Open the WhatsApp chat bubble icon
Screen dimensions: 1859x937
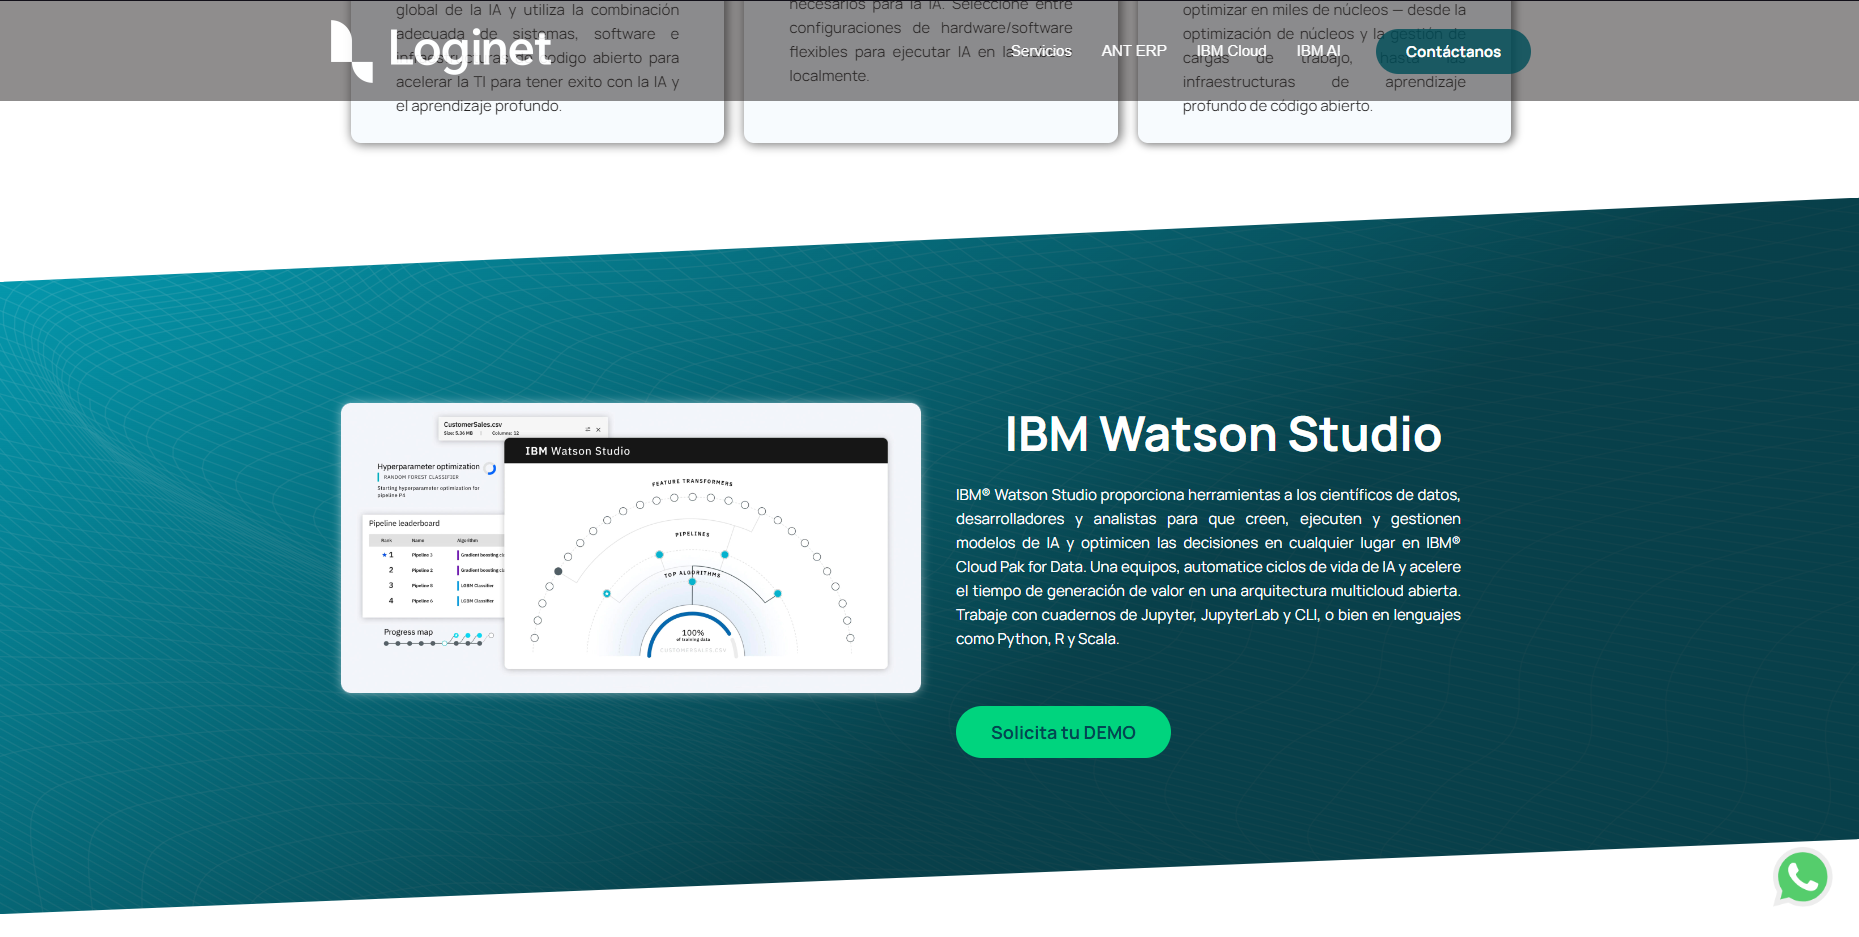(x=1802, y=877)
